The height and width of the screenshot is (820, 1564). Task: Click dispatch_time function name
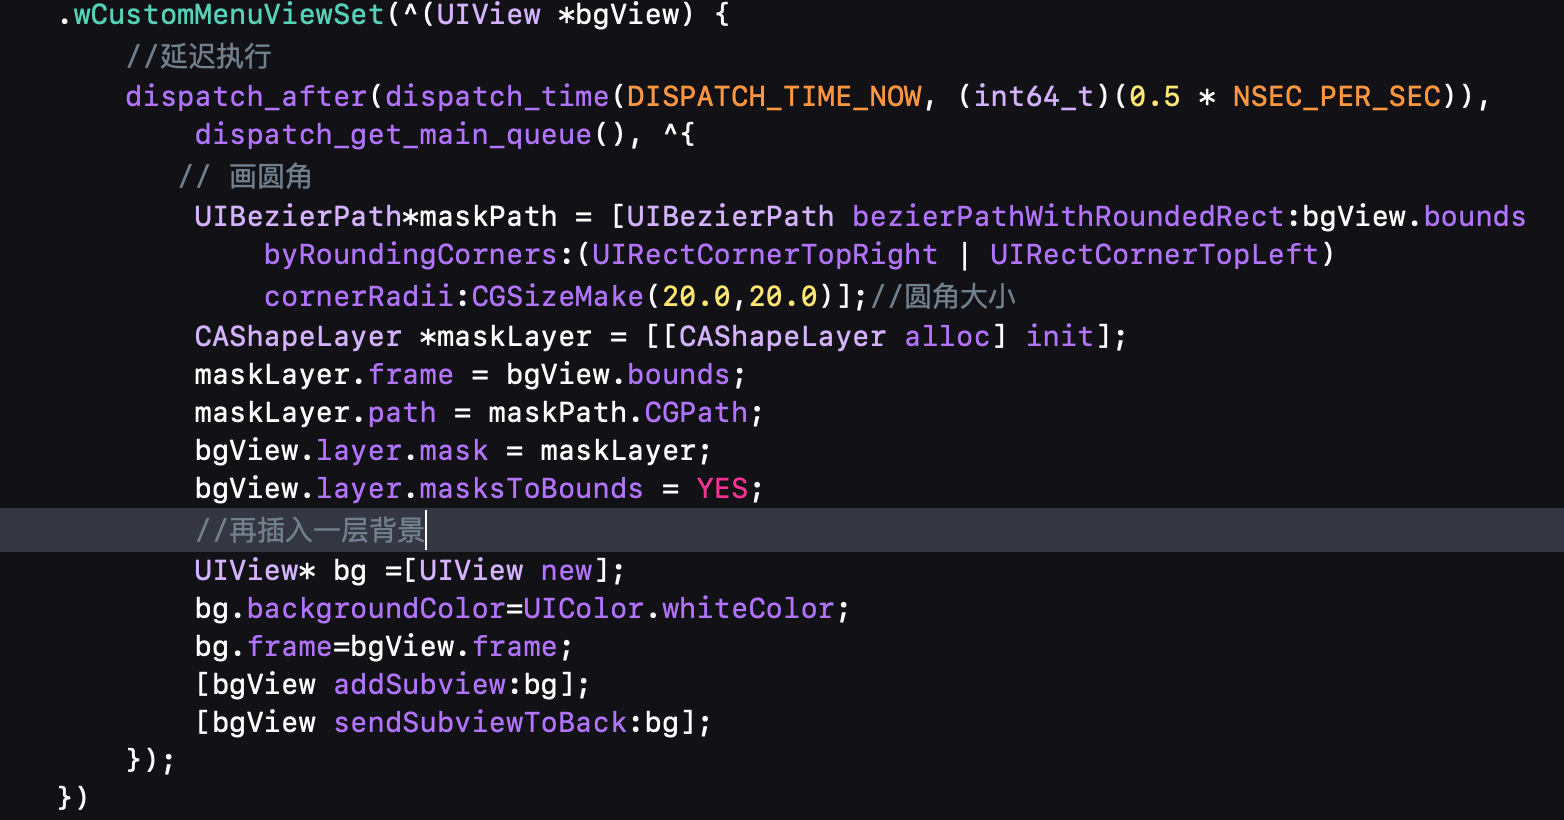point(497,97)
